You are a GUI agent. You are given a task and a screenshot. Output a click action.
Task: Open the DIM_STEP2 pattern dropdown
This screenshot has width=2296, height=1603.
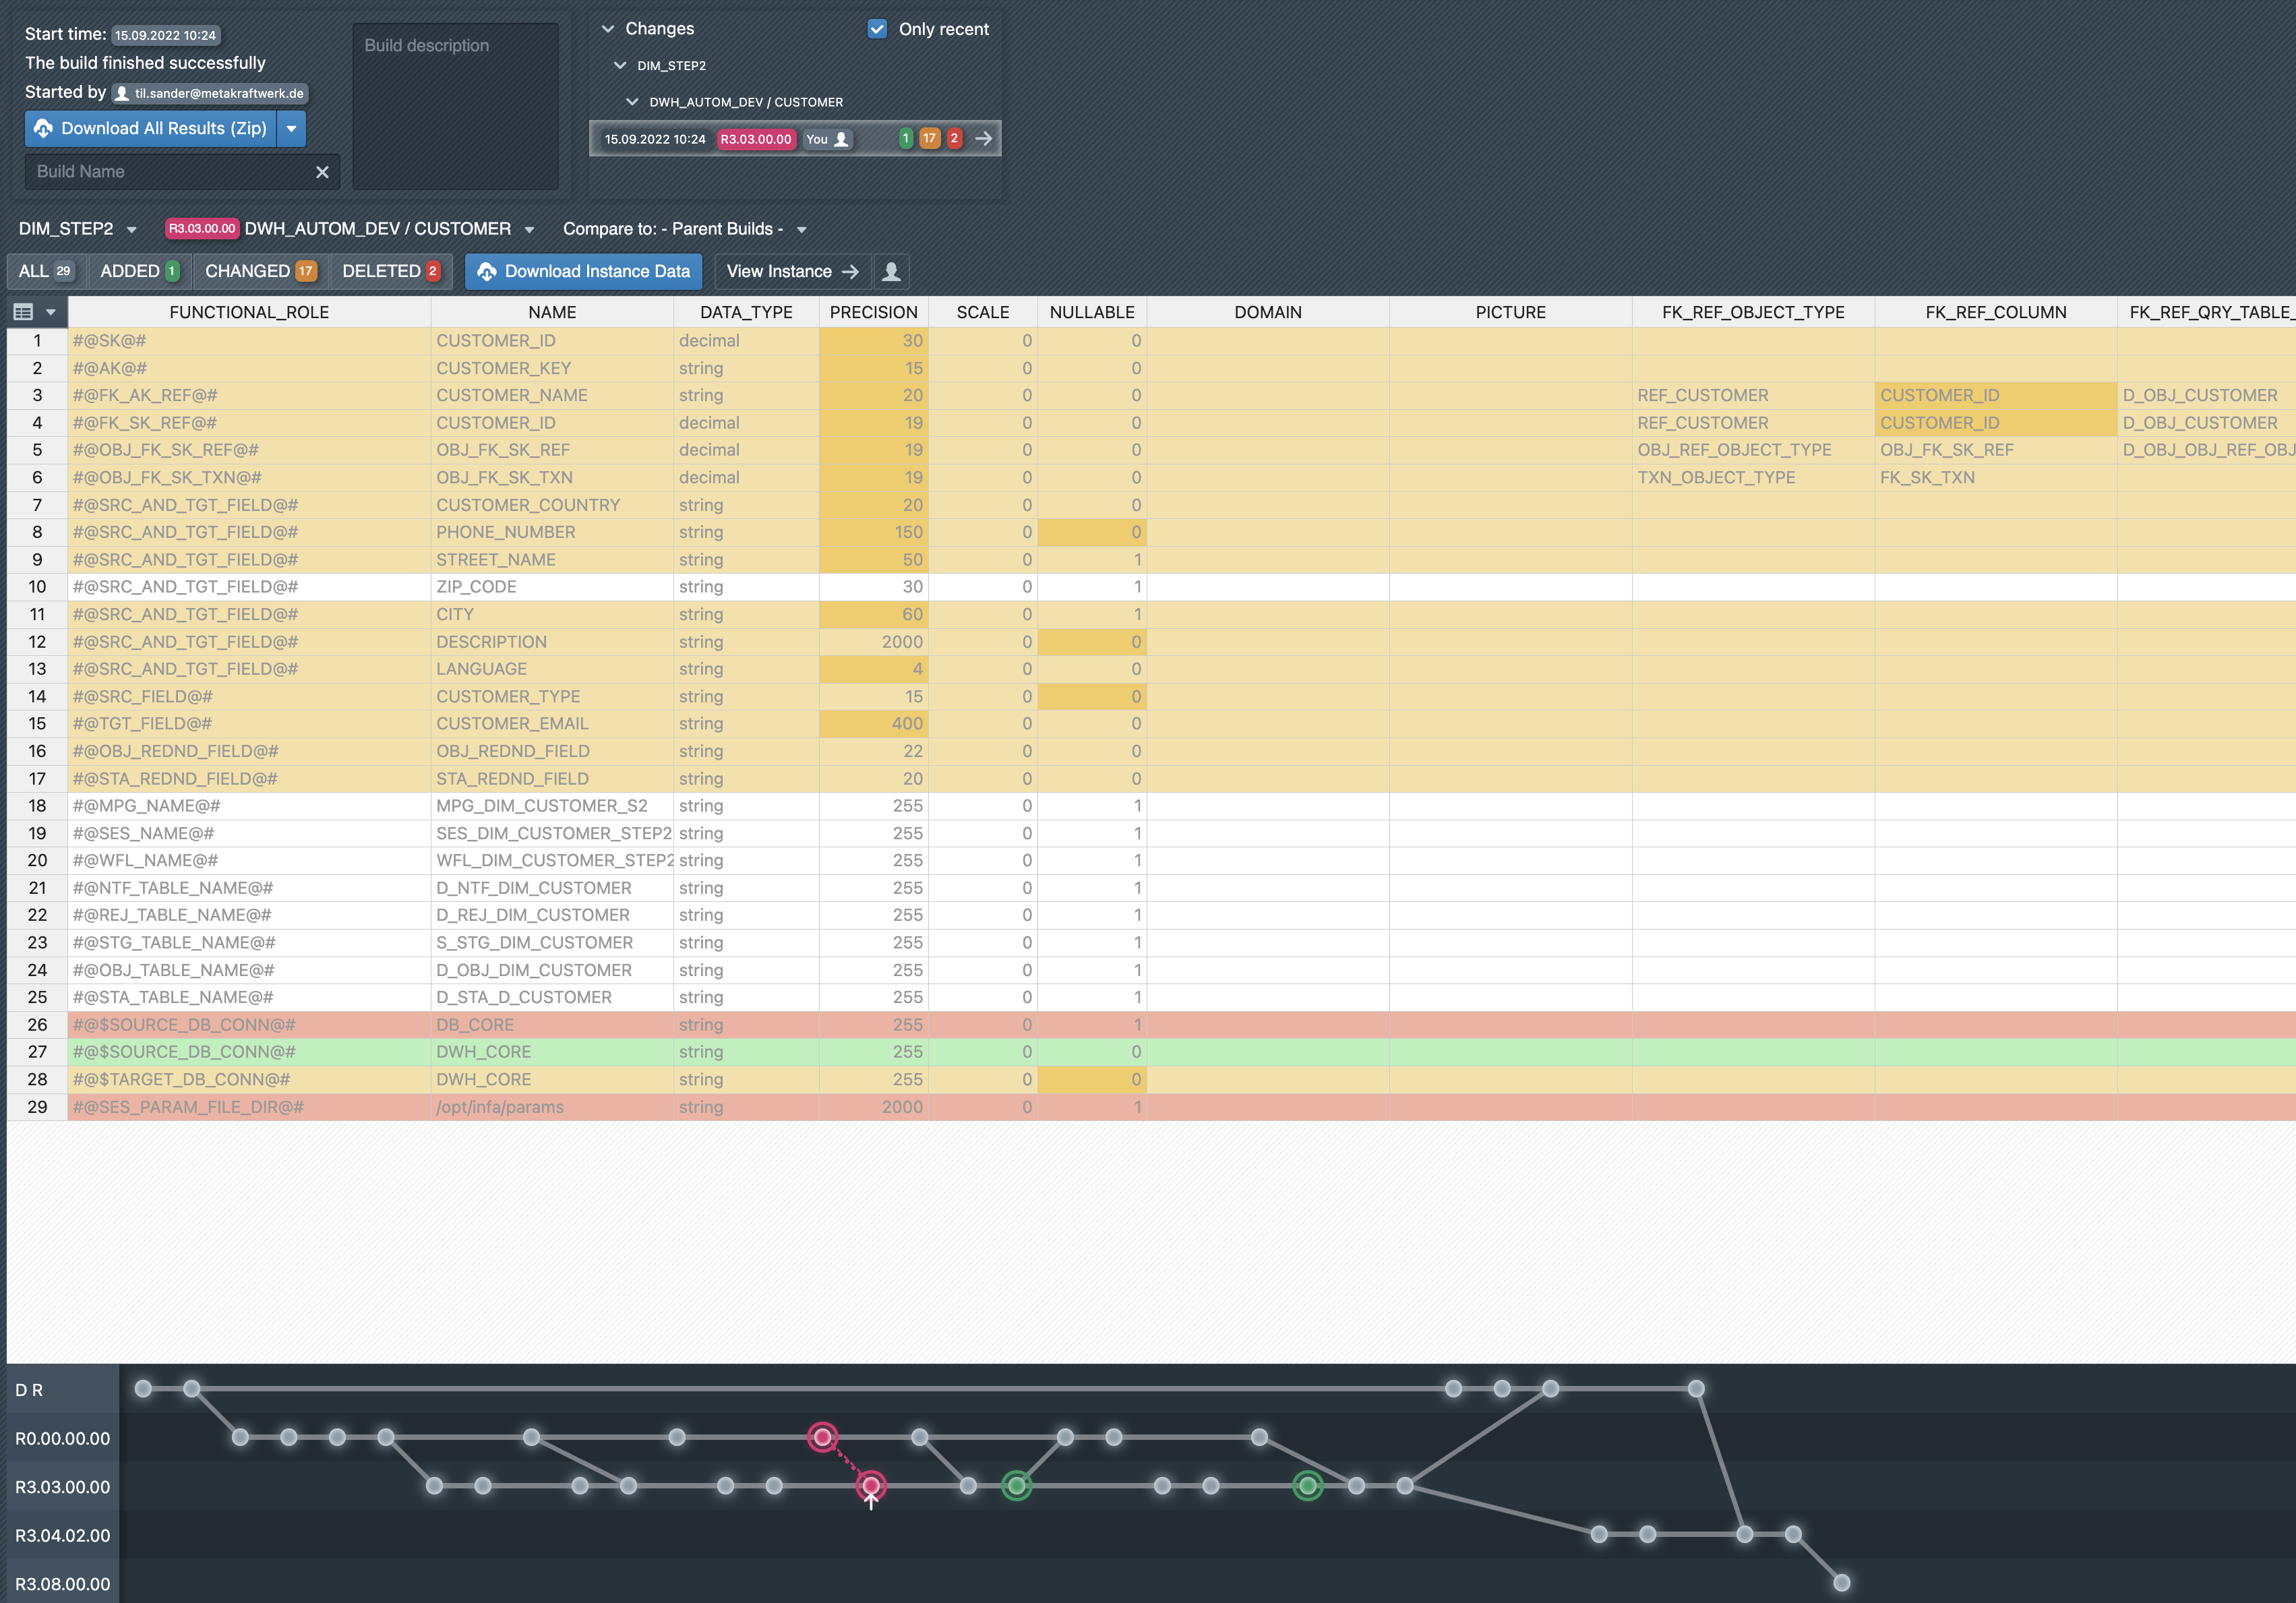point(131,230)
